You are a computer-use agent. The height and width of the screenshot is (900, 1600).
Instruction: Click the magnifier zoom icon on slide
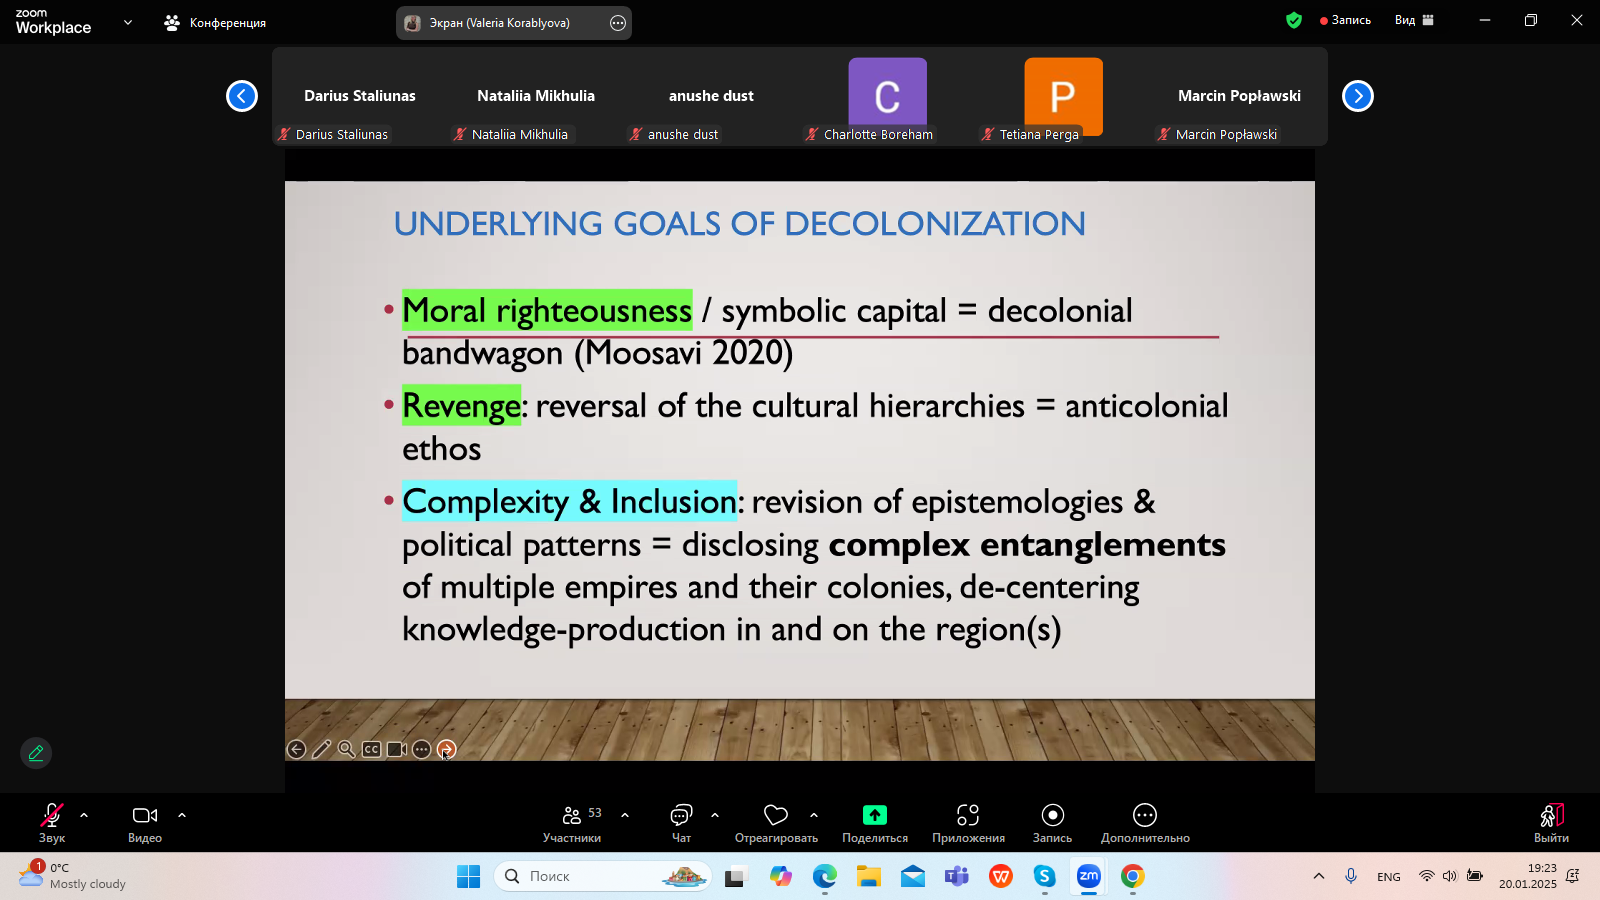[346, 749]
